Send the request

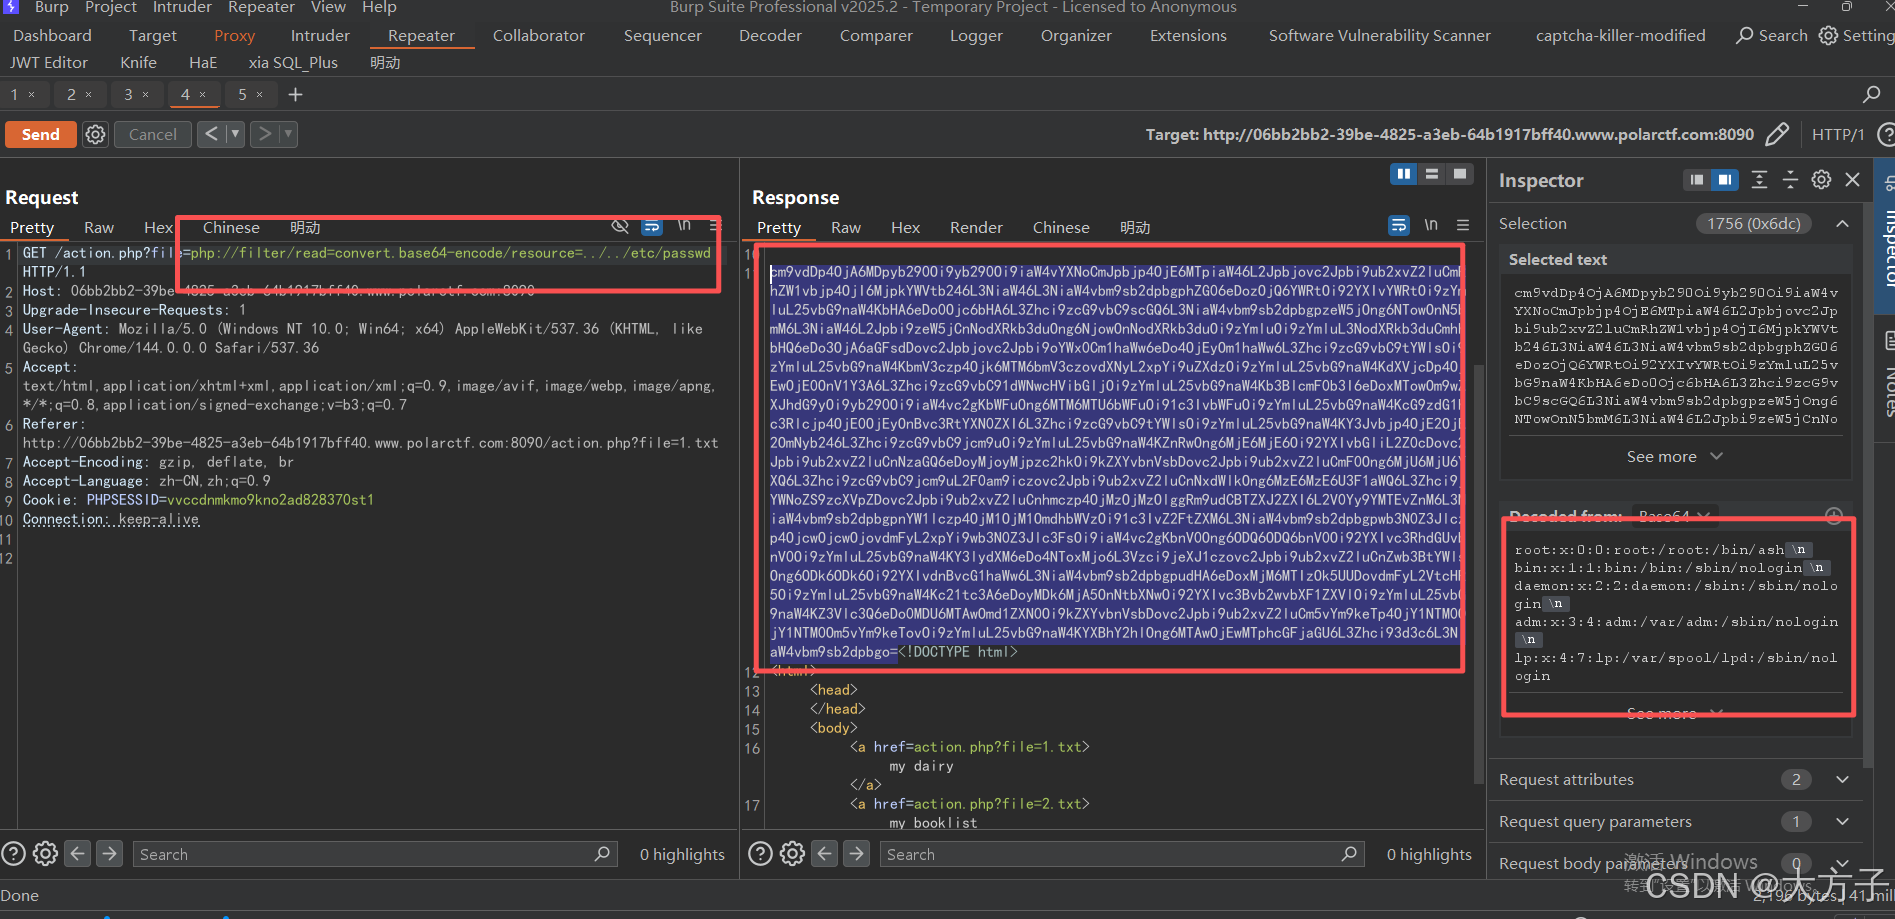tap(41, 134)
